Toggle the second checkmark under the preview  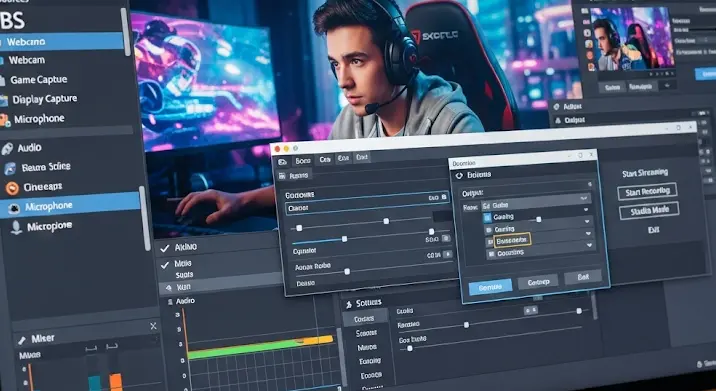point(165,264)
